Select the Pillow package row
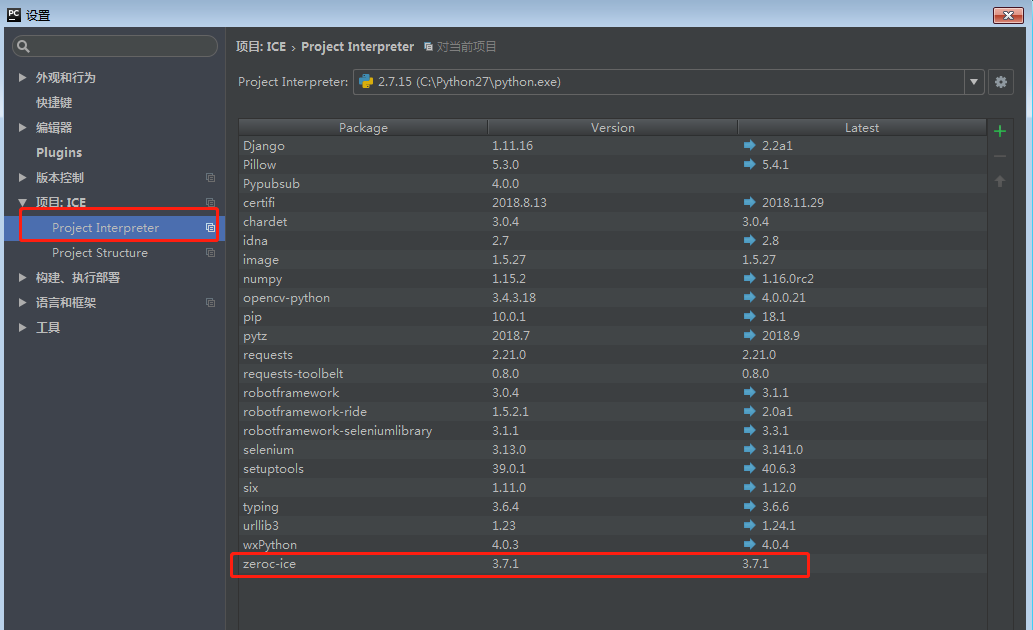The width and height of the screenshot is (1033, 630). pos(613,165)
